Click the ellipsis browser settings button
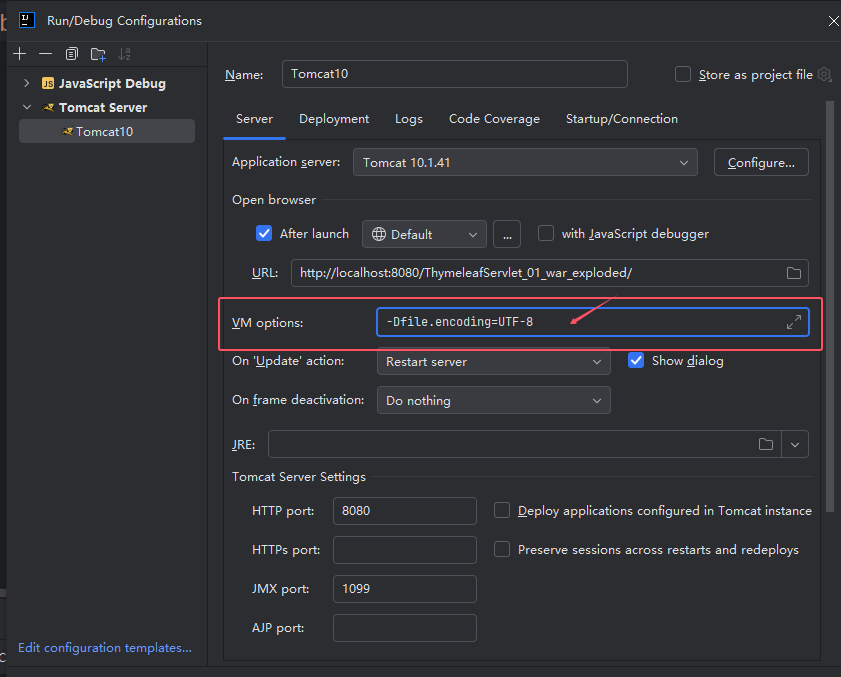 507,234
